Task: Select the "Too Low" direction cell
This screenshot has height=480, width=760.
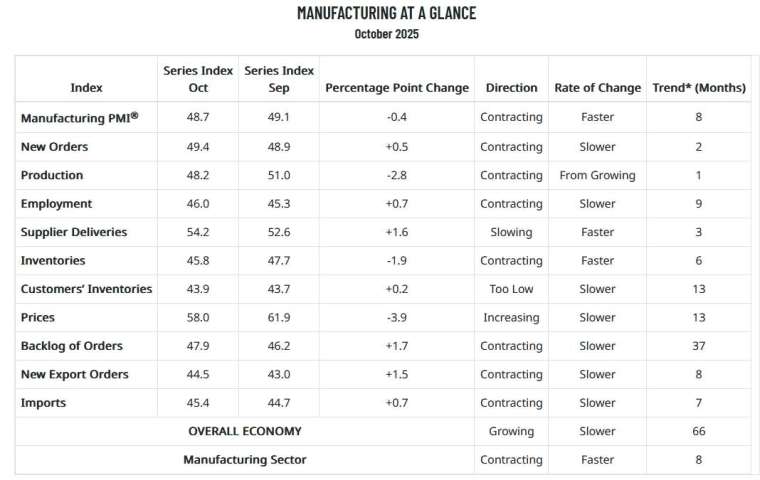Action: (x=511, y=289)
